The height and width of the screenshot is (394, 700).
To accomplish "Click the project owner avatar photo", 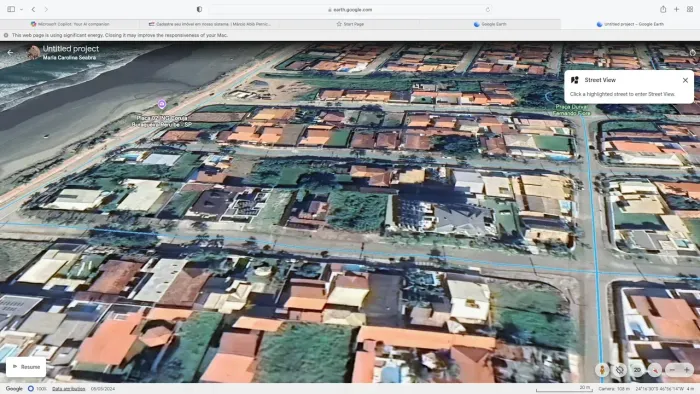I will point(33,52).
